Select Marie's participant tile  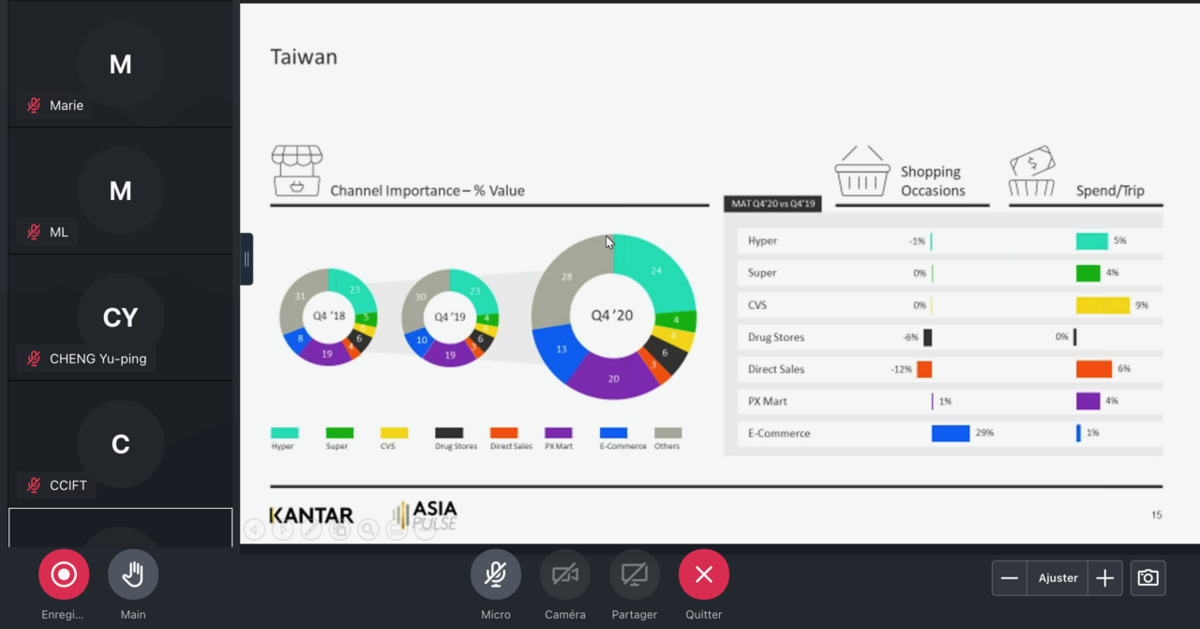(120, 65)
